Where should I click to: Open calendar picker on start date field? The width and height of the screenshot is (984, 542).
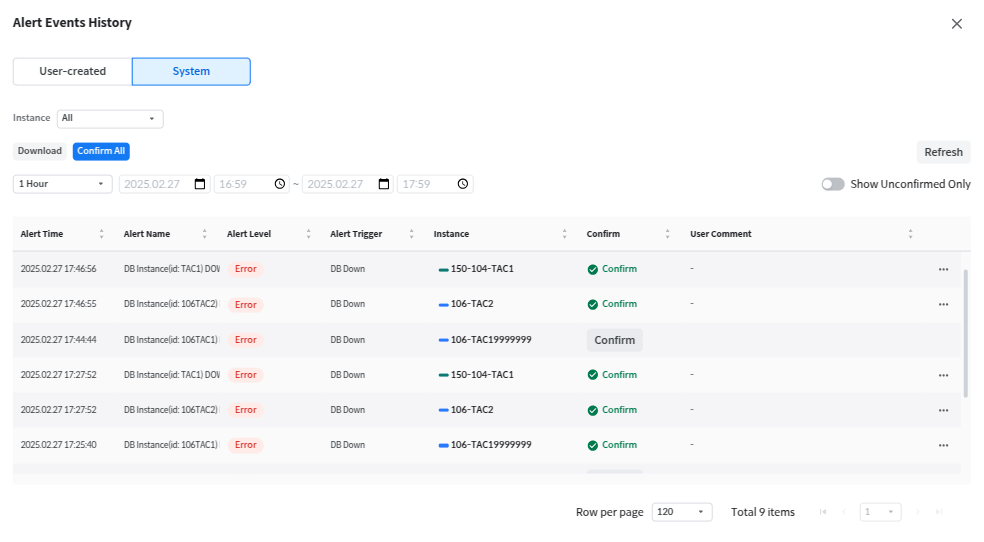200,184
